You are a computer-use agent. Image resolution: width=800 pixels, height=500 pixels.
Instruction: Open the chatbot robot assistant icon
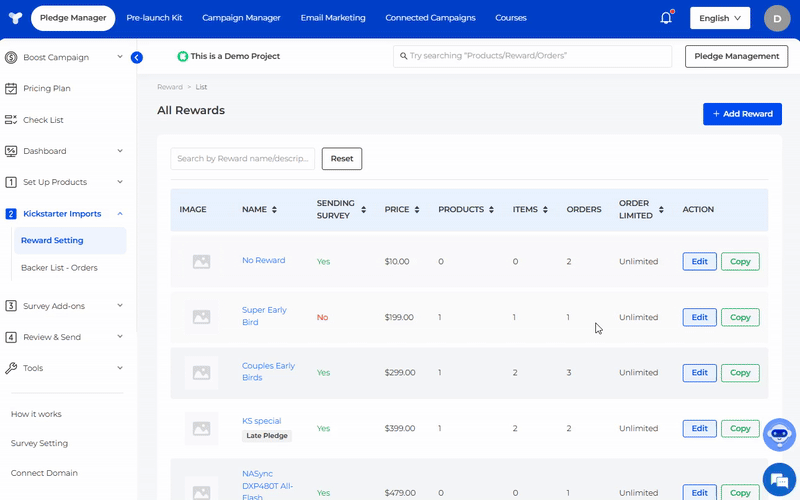[778, 435]
